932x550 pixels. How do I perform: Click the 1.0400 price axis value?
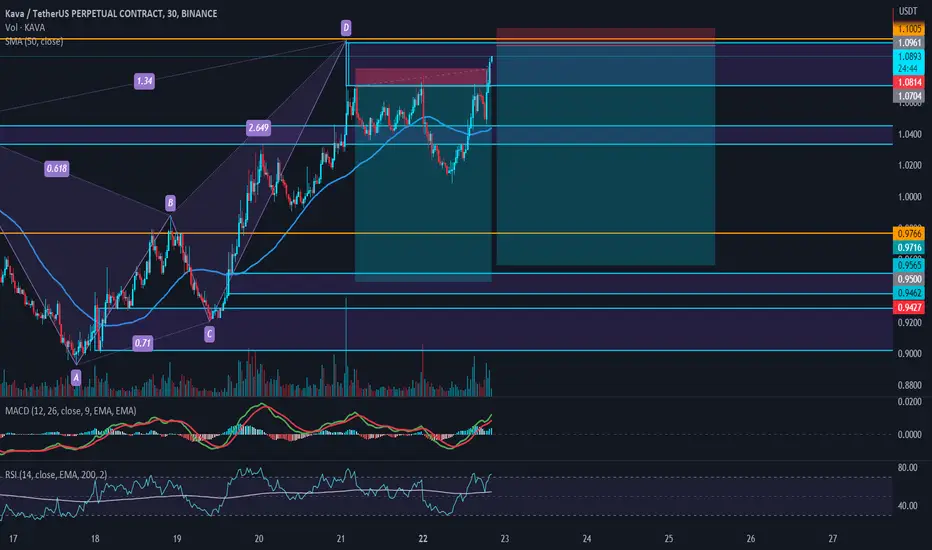910,134
